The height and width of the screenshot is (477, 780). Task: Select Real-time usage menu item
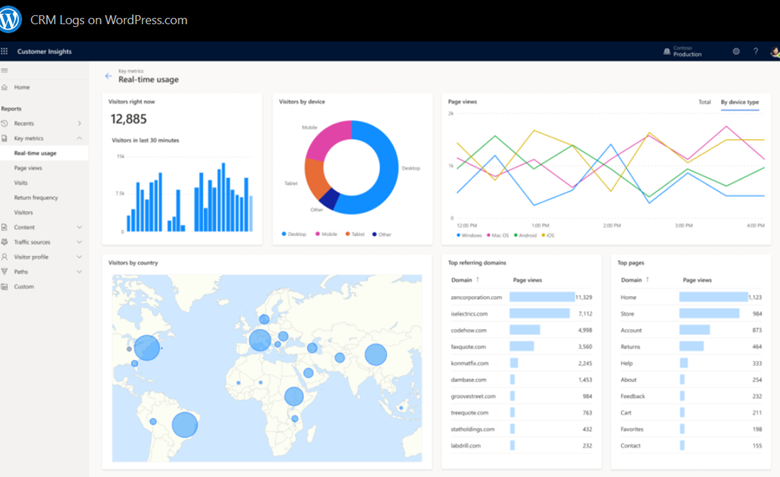tap(44, 153)
